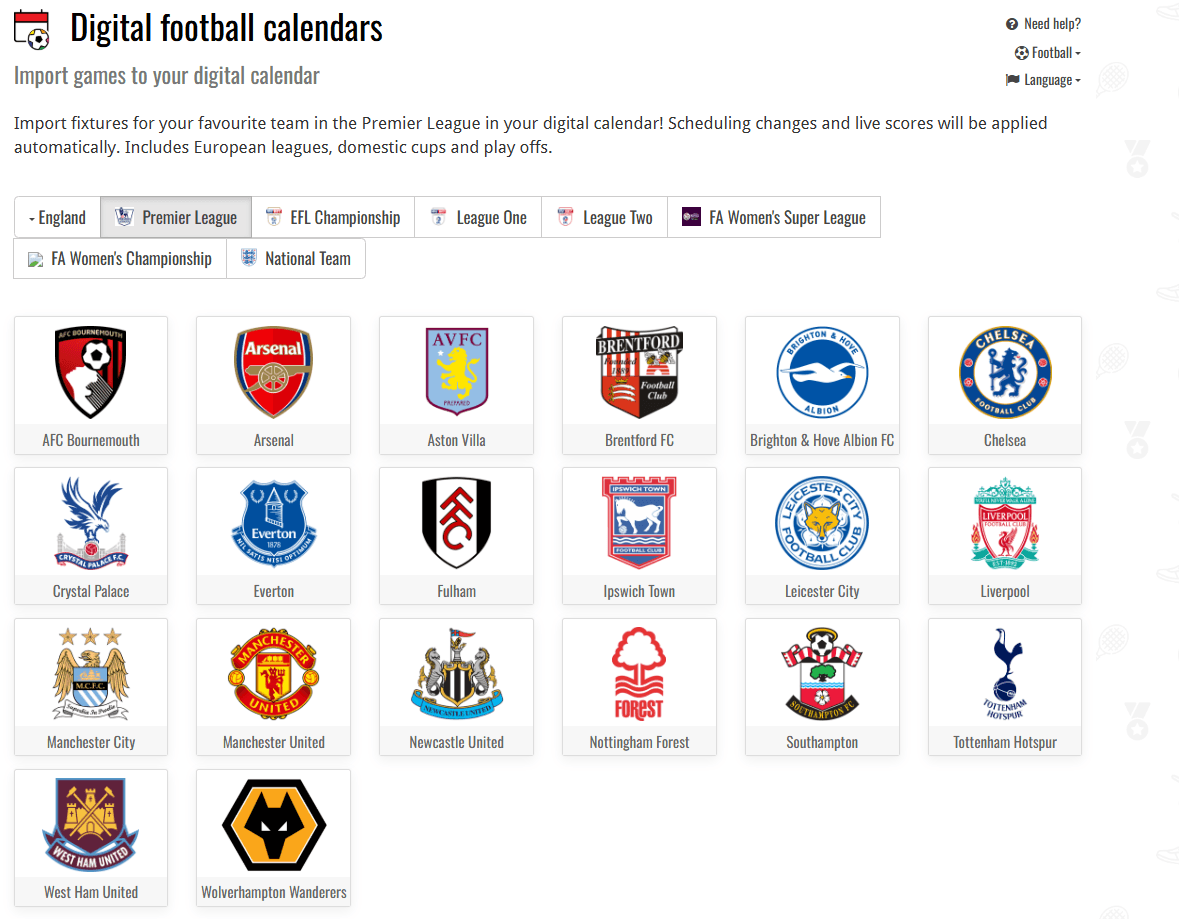
Task: Open the FA Women's Super League tab
Action: tap(774, 217)
